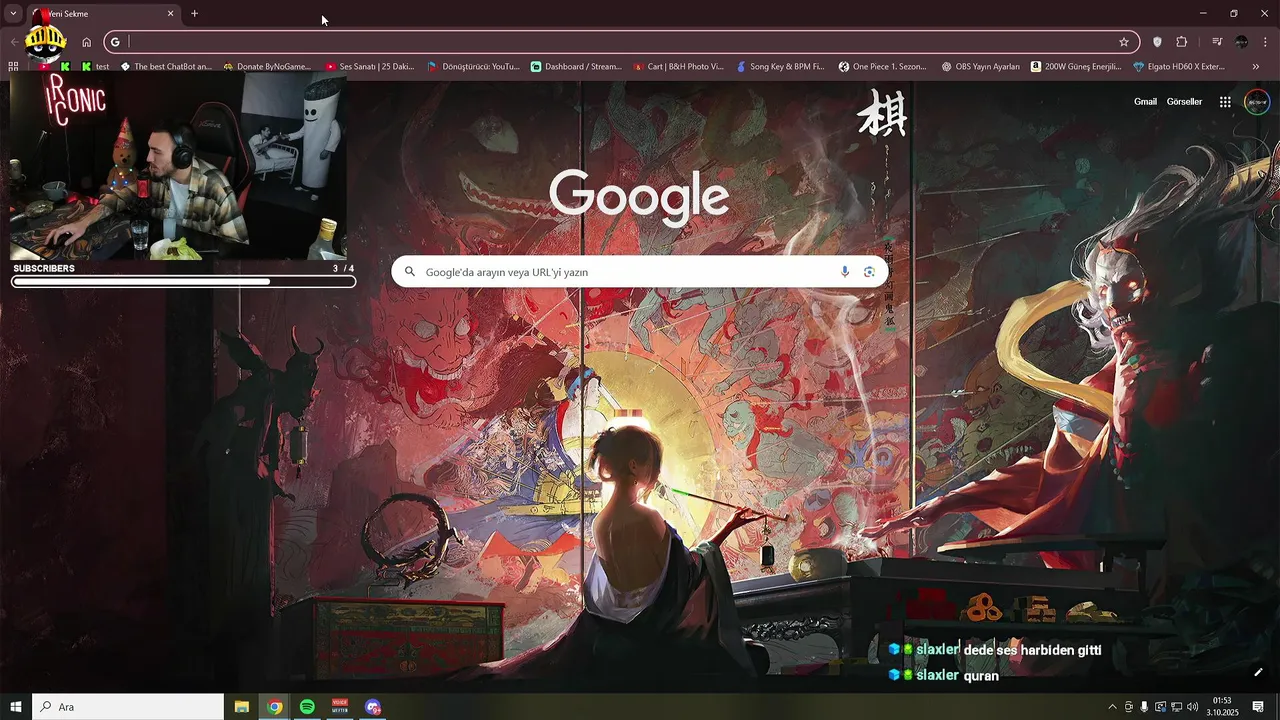Open a new tab with plus button
Screen dimensions: 1280x720
point(194,14)
